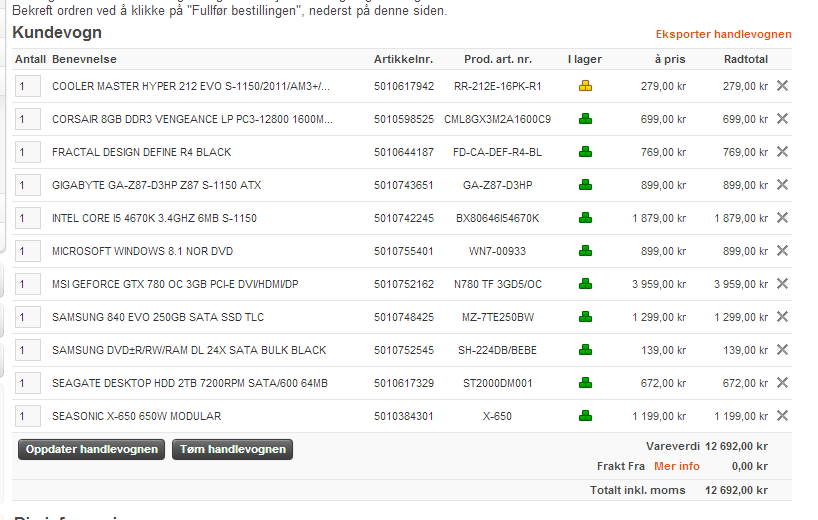Edit quantity for Gigabyte GA-Z87-D3HP
Viewport: 818px width, 520px height.
[28, 185]
